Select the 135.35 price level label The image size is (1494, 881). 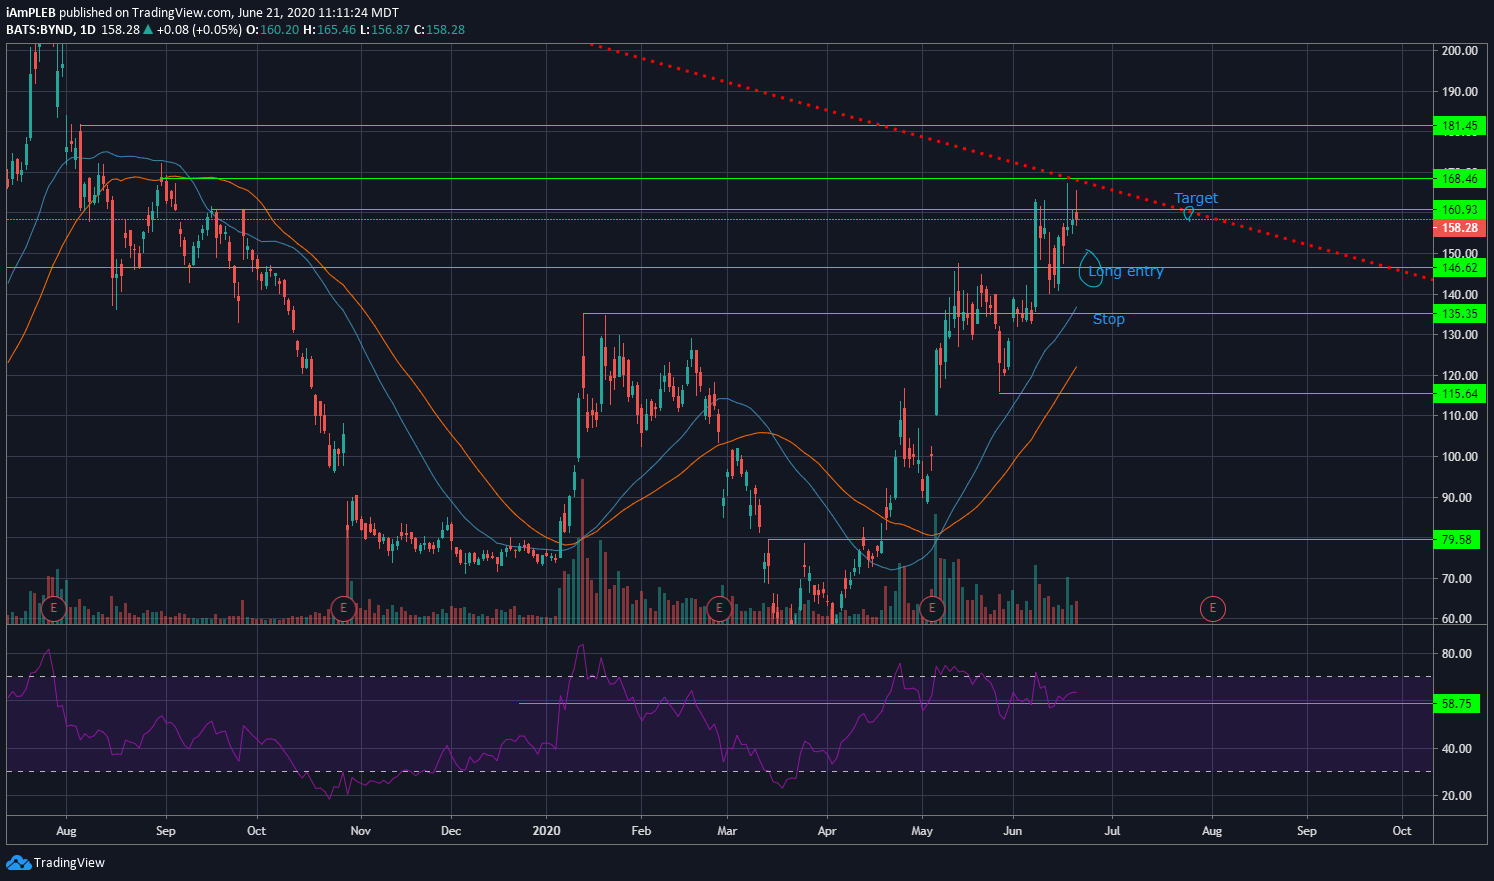(x=1460, y=314)
